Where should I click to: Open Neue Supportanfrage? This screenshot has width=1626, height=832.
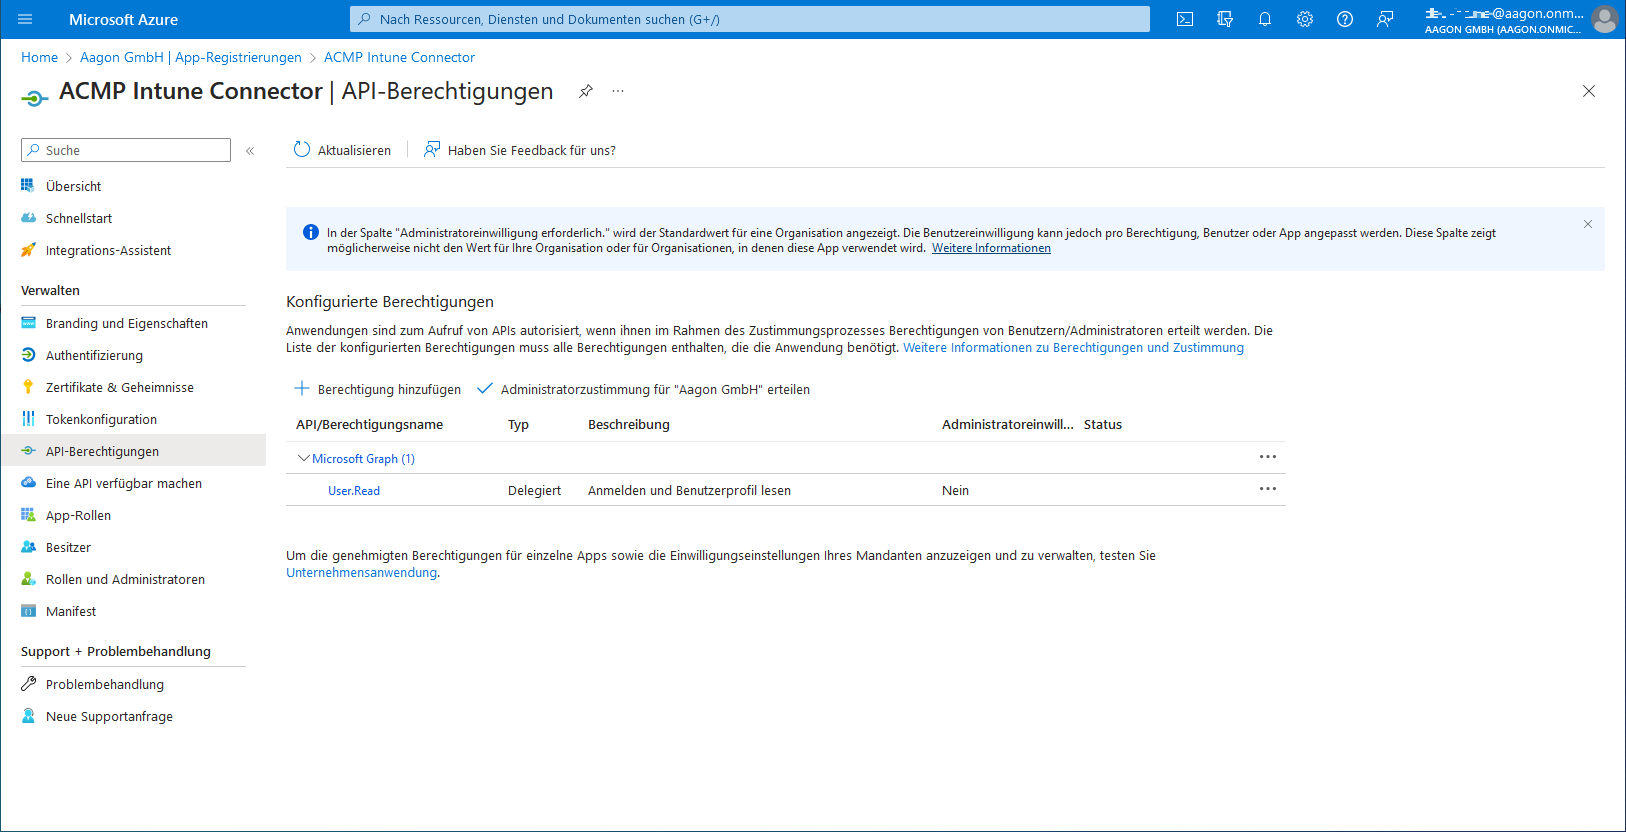pos(109,716)
